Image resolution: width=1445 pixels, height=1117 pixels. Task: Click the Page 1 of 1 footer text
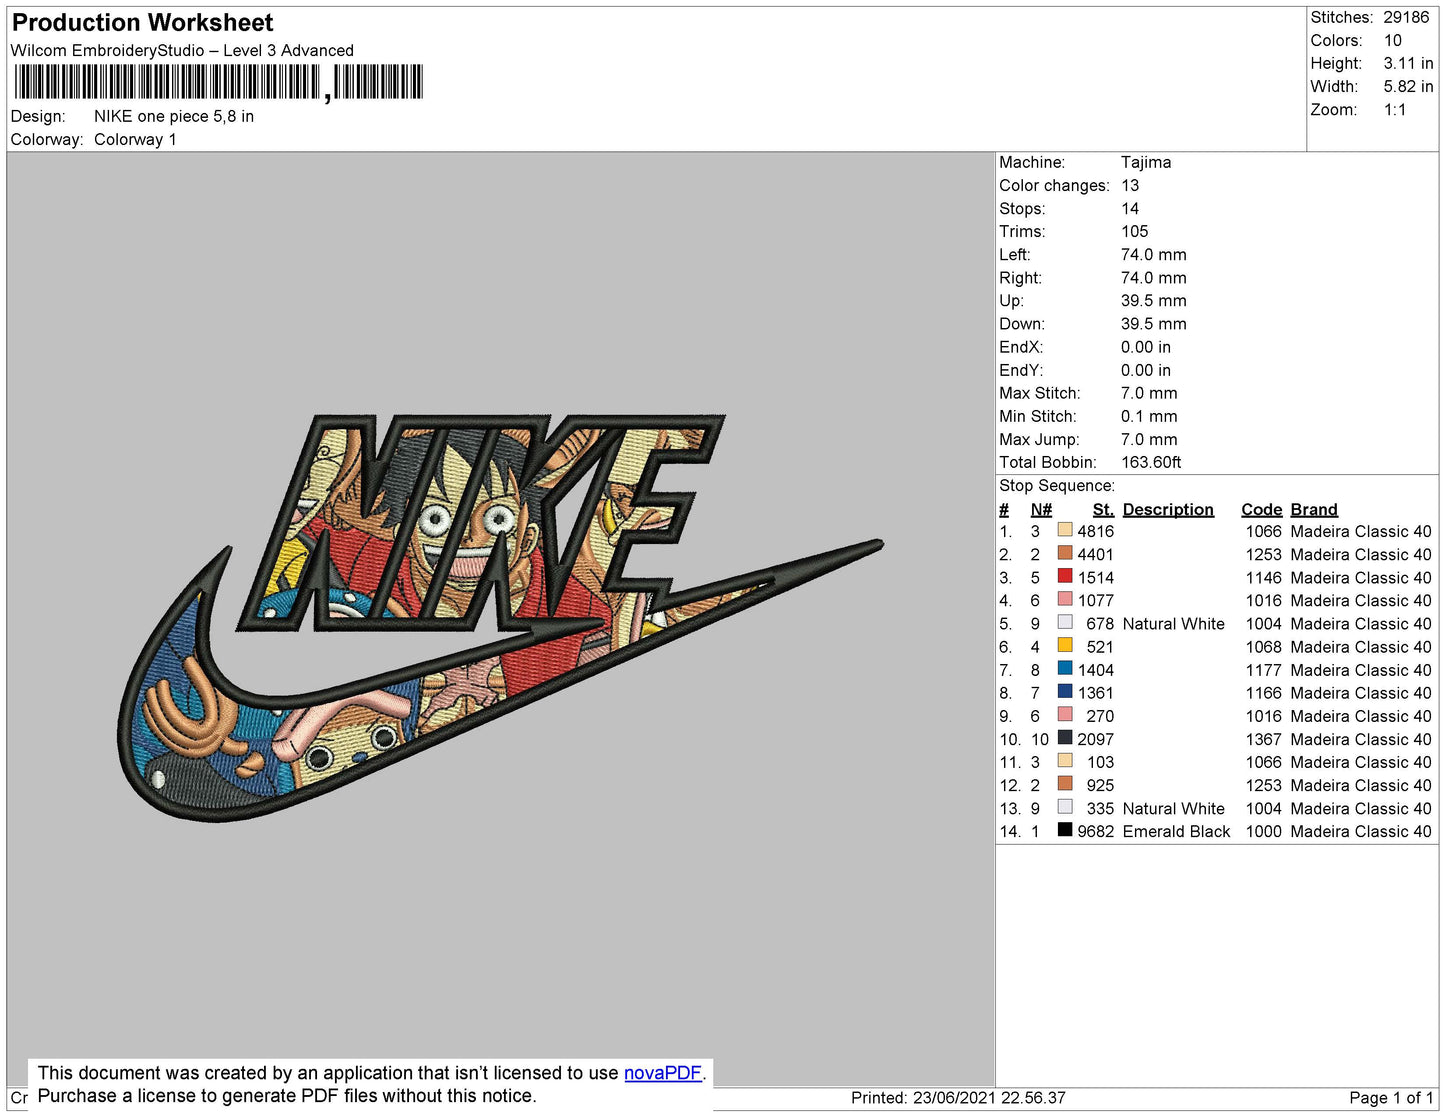(x=1390, y=1098)
